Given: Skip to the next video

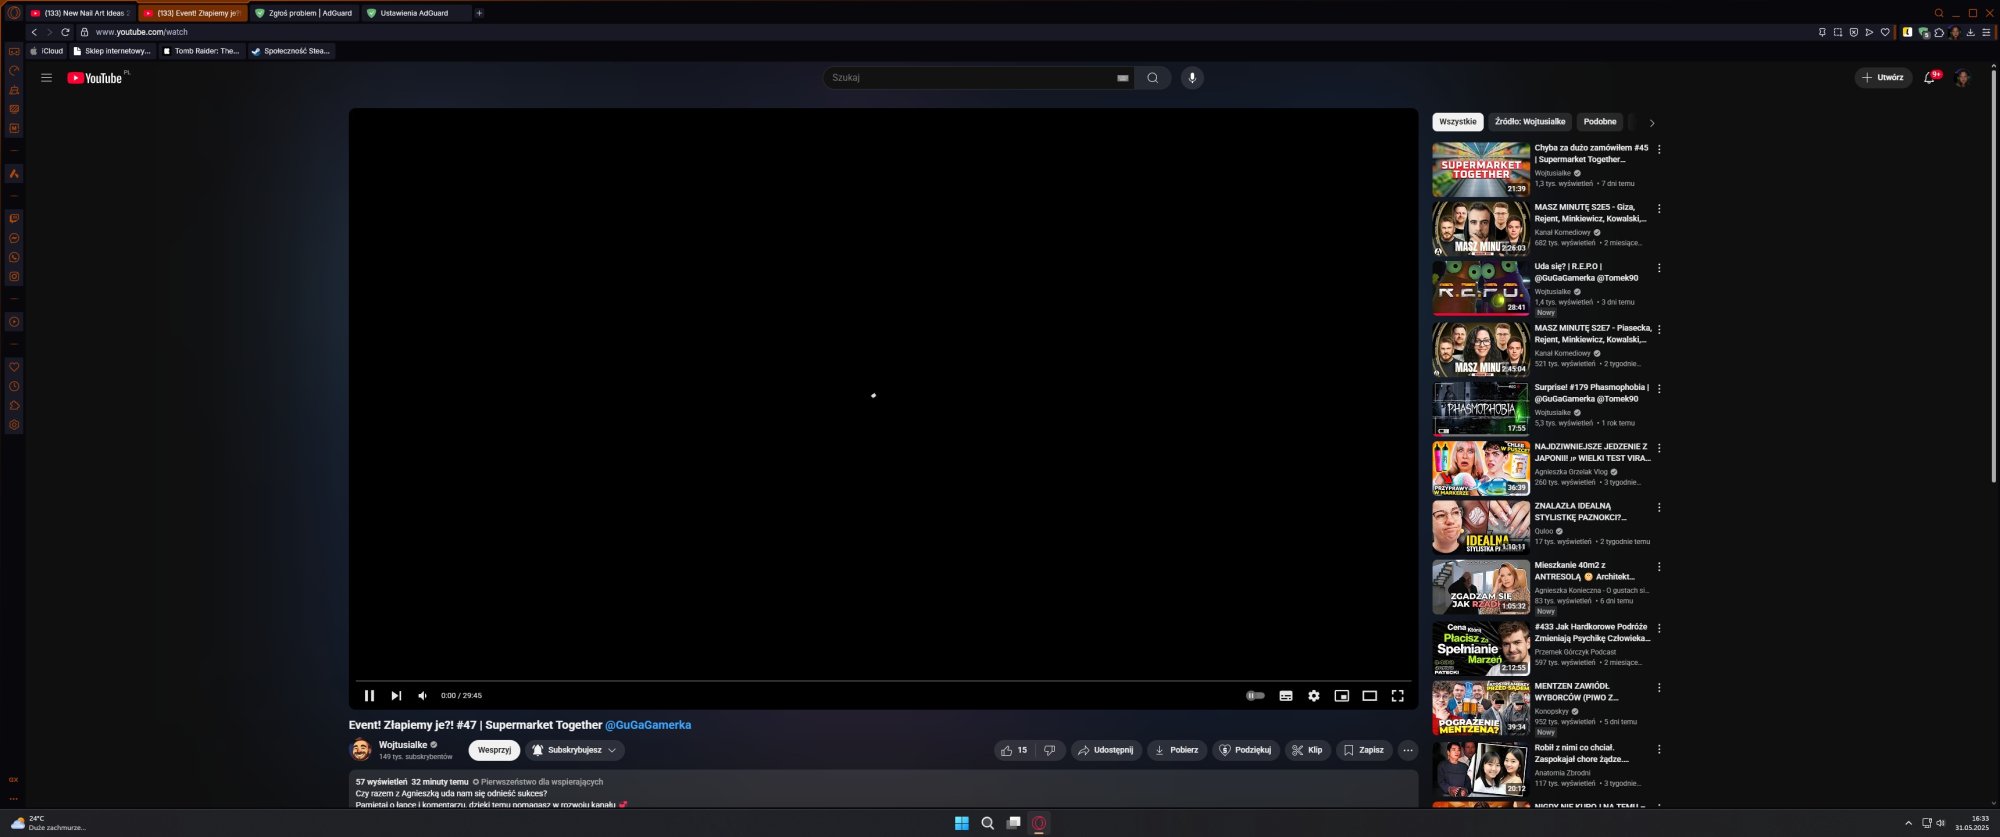Looking at the screenshot, I should click(x=396, y=696).
